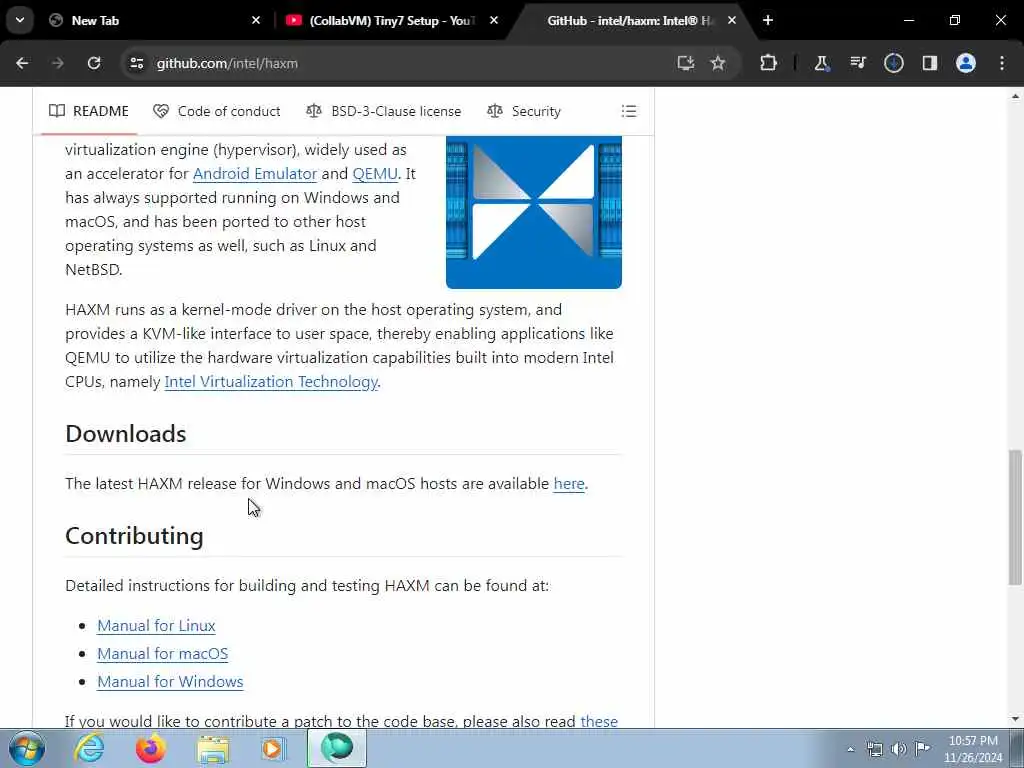This screenshot has width=1024, height=768.
Task: Click the scrollbar down arrow
Action: coord(1015,719)
